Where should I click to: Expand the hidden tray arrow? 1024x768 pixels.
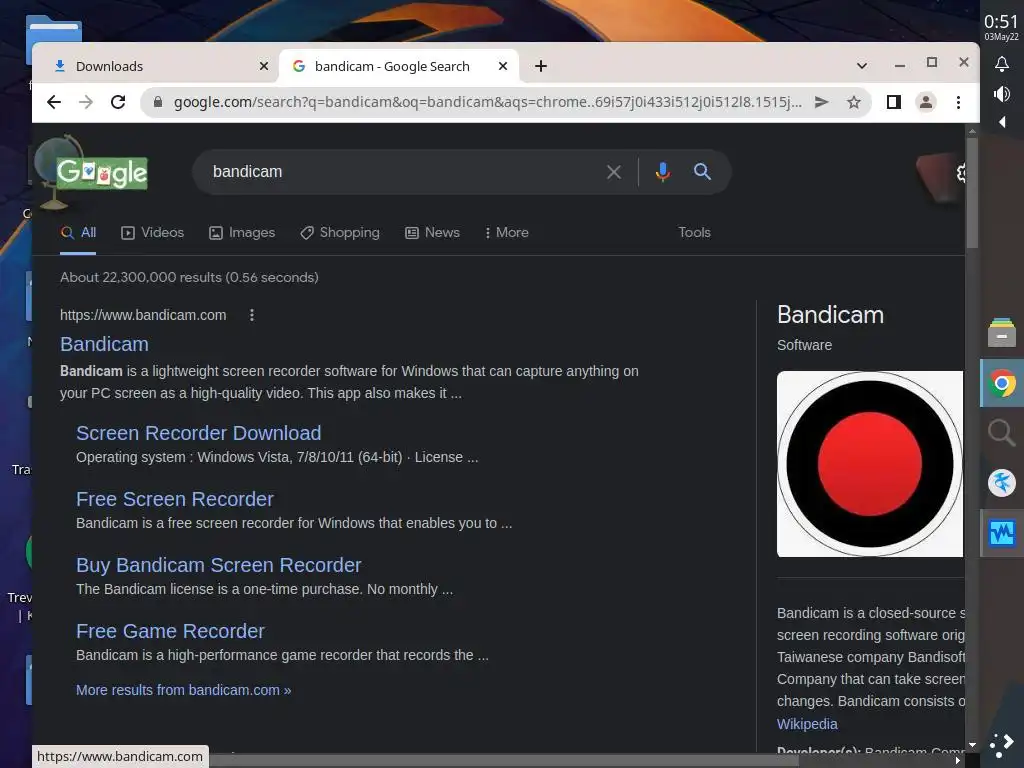click(x=1002, y=122)
